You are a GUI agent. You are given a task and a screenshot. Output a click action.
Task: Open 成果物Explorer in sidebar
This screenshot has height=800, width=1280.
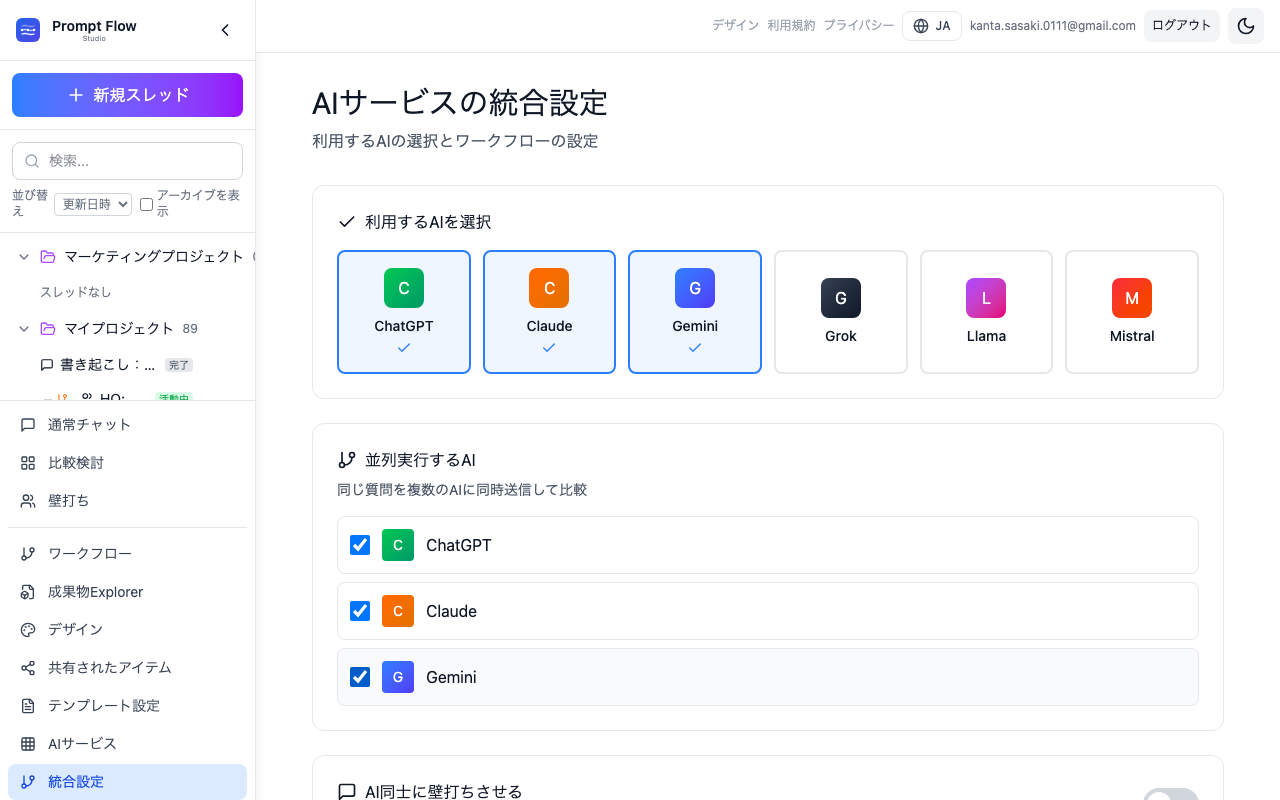click(127, 592)
